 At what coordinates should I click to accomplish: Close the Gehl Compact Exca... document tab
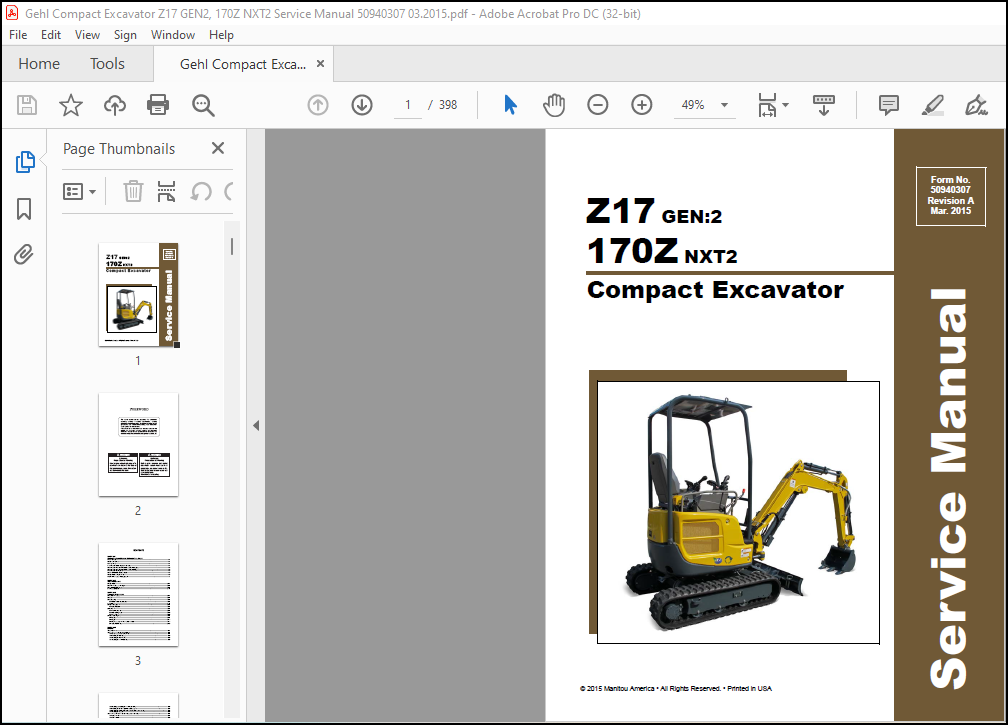[320, 64]
